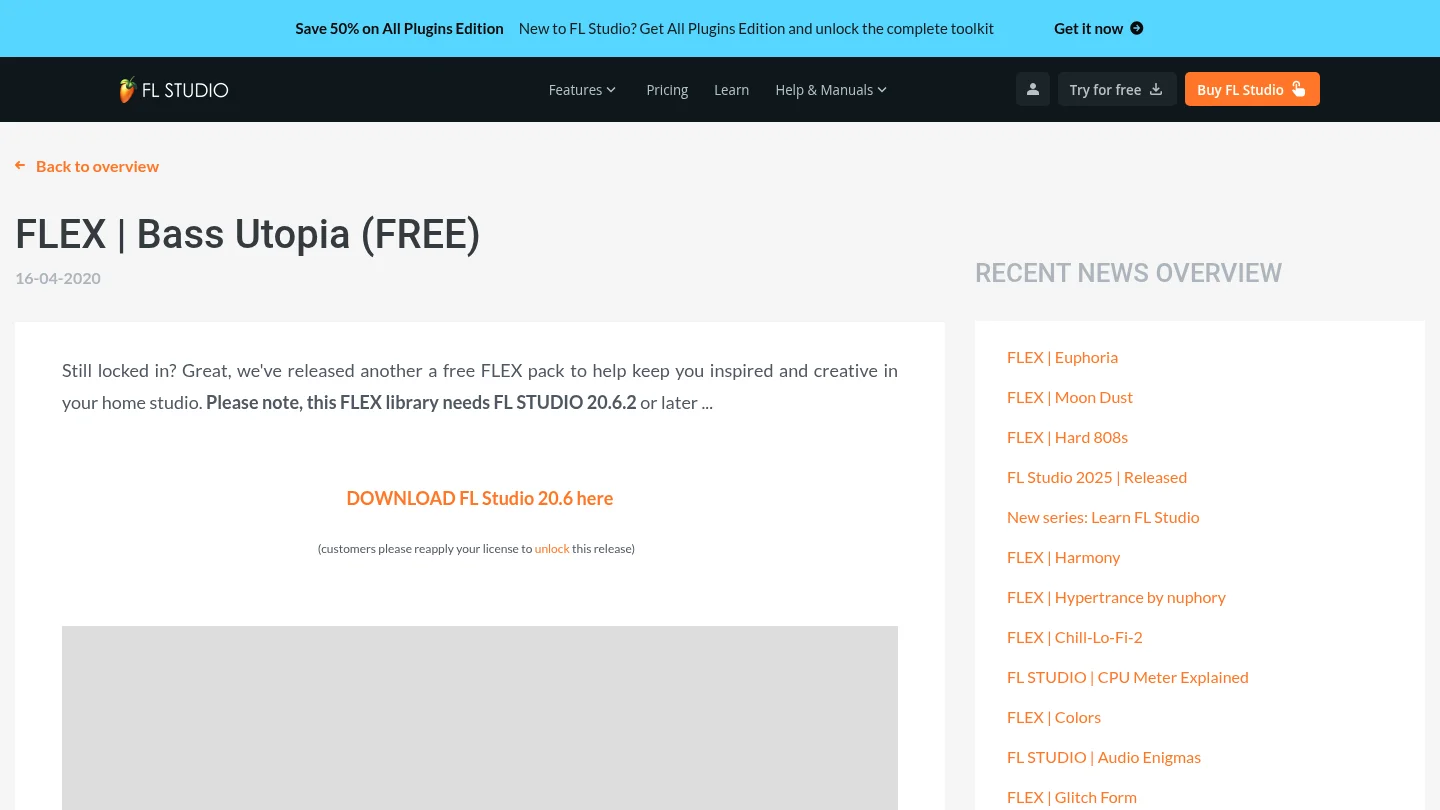1440x810 pixels.
Task: Click the grey media placeholder in the article
Action: 480,718
